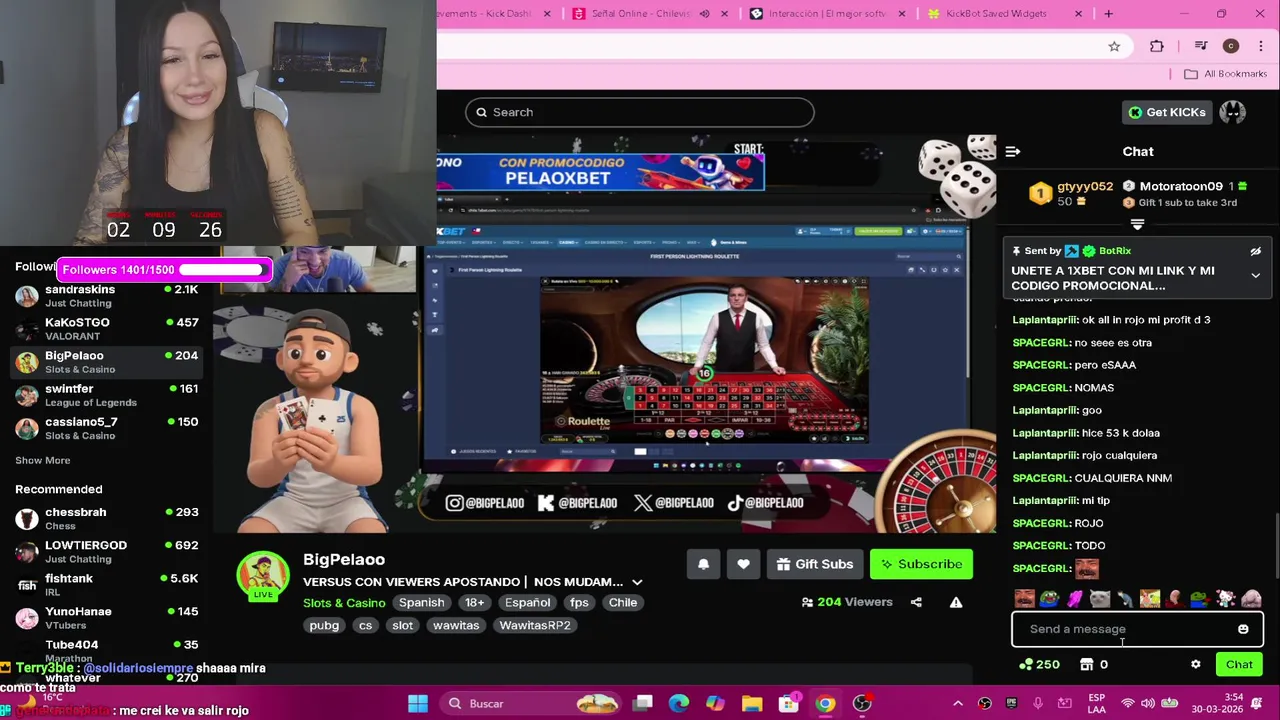Open Microsoft Edge from taskbar
1280x720 pixels.
point(679,703)
